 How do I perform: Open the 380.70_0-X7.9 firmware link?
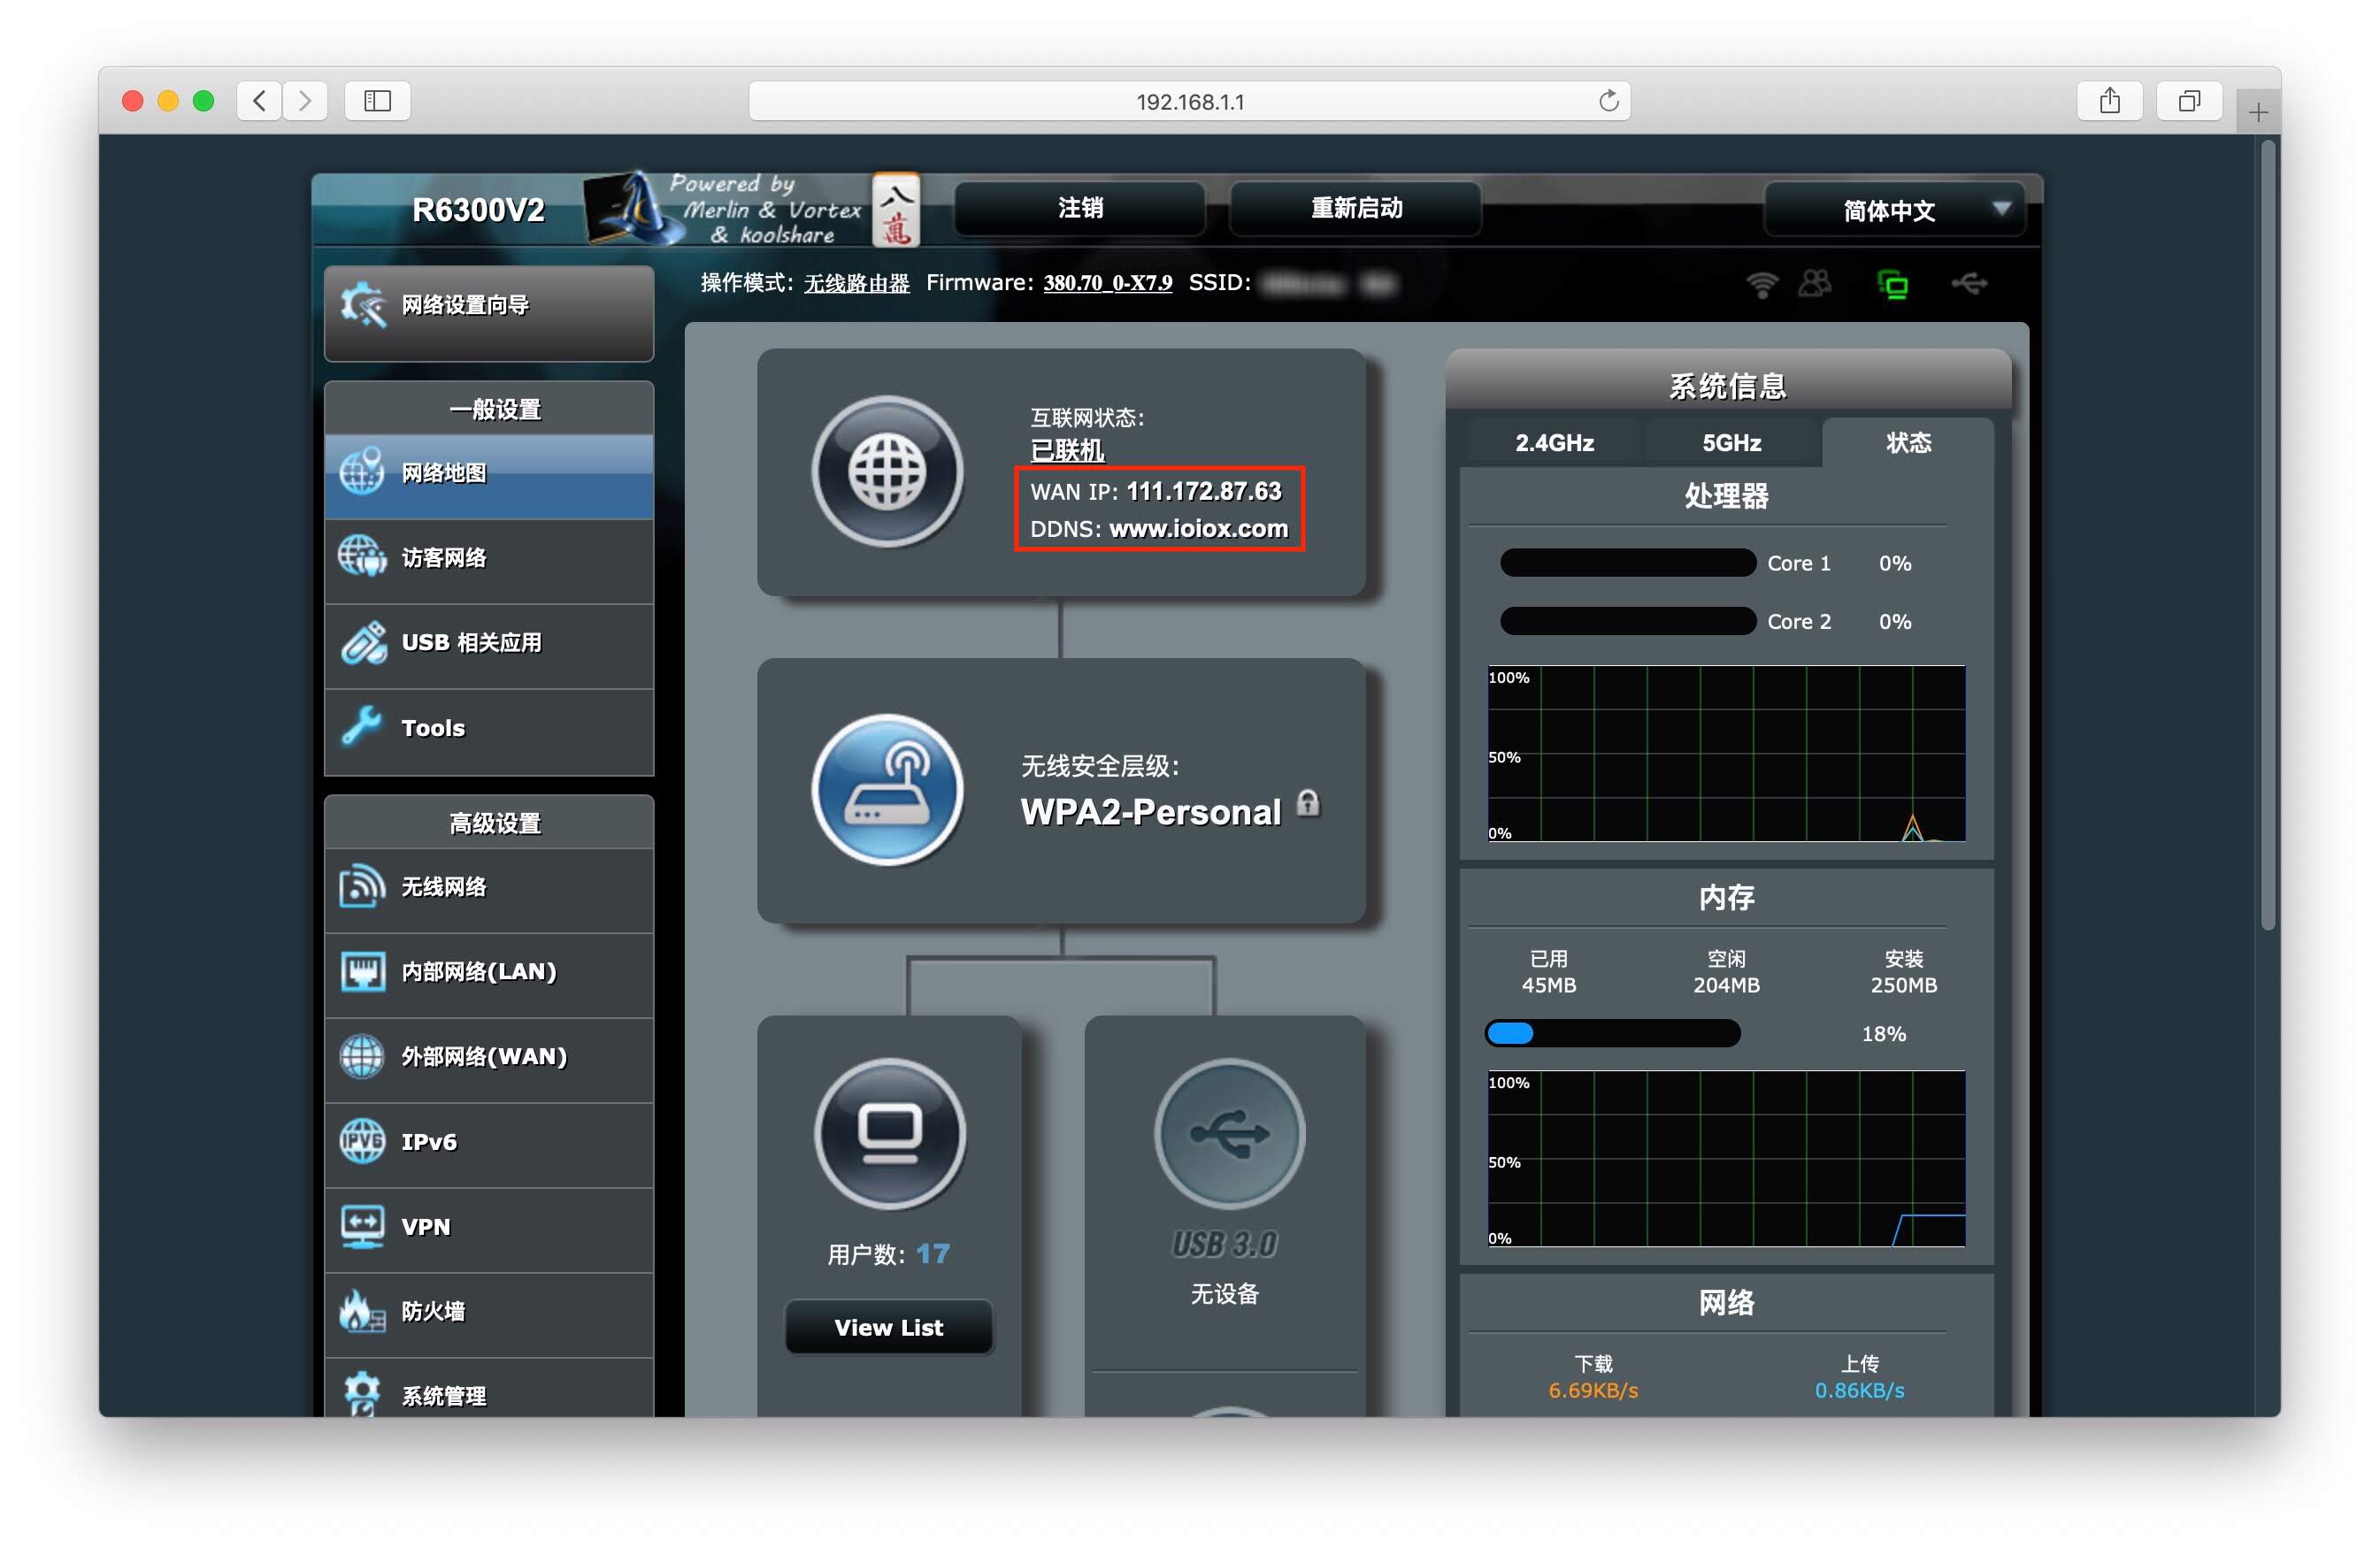[1107, 283]
